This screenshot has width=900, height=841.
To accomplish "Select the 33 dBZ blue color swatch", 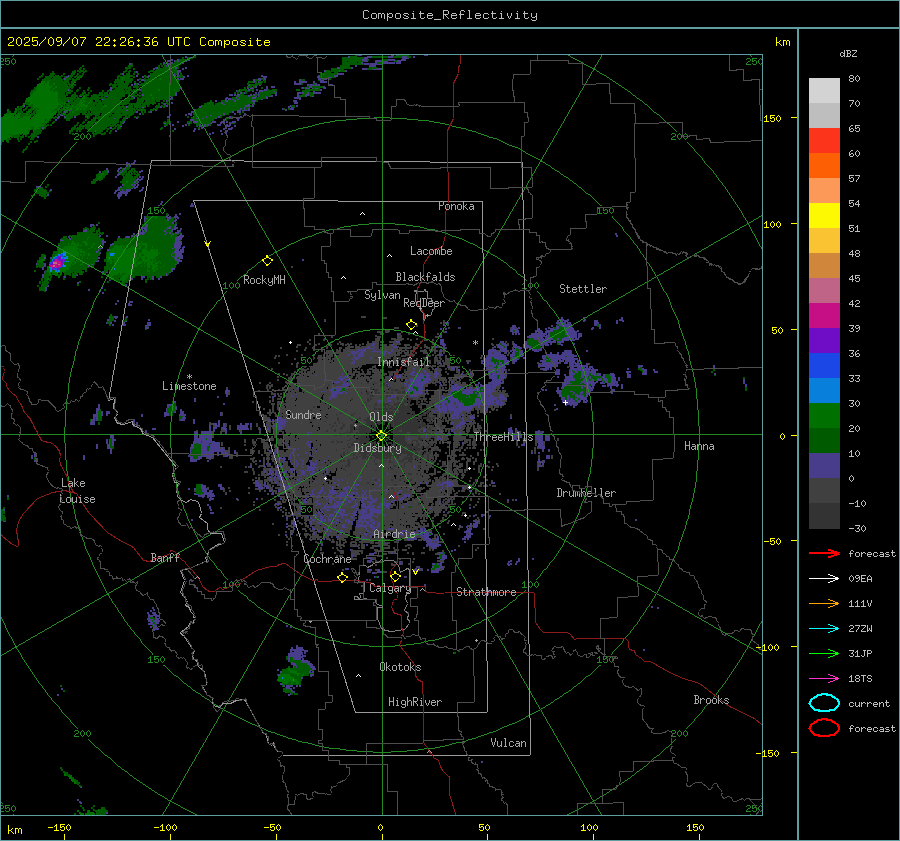I will click(x=824, y=366).
